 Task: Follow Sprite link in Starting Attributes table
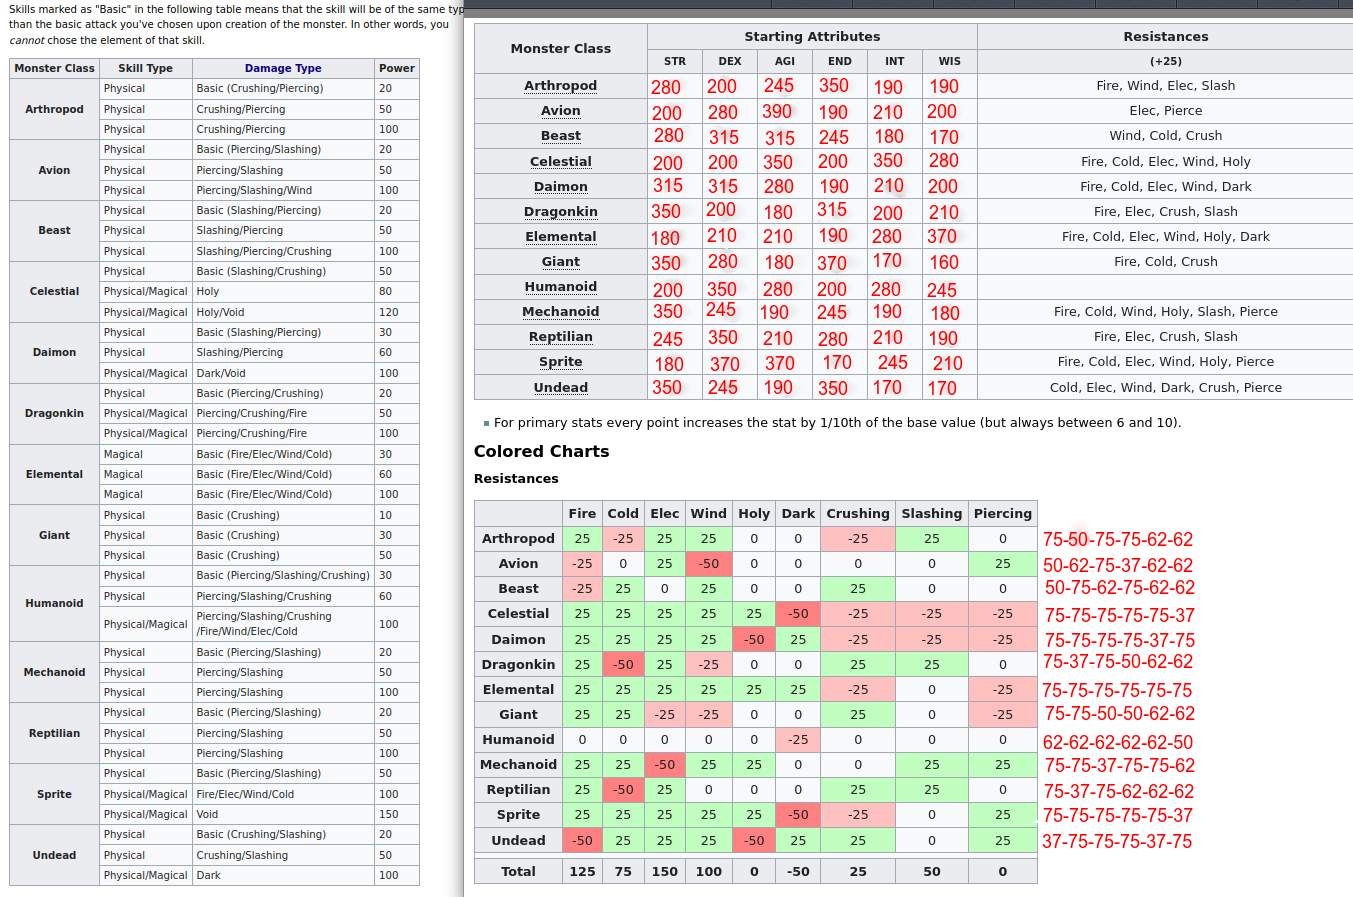coord(560,361)
